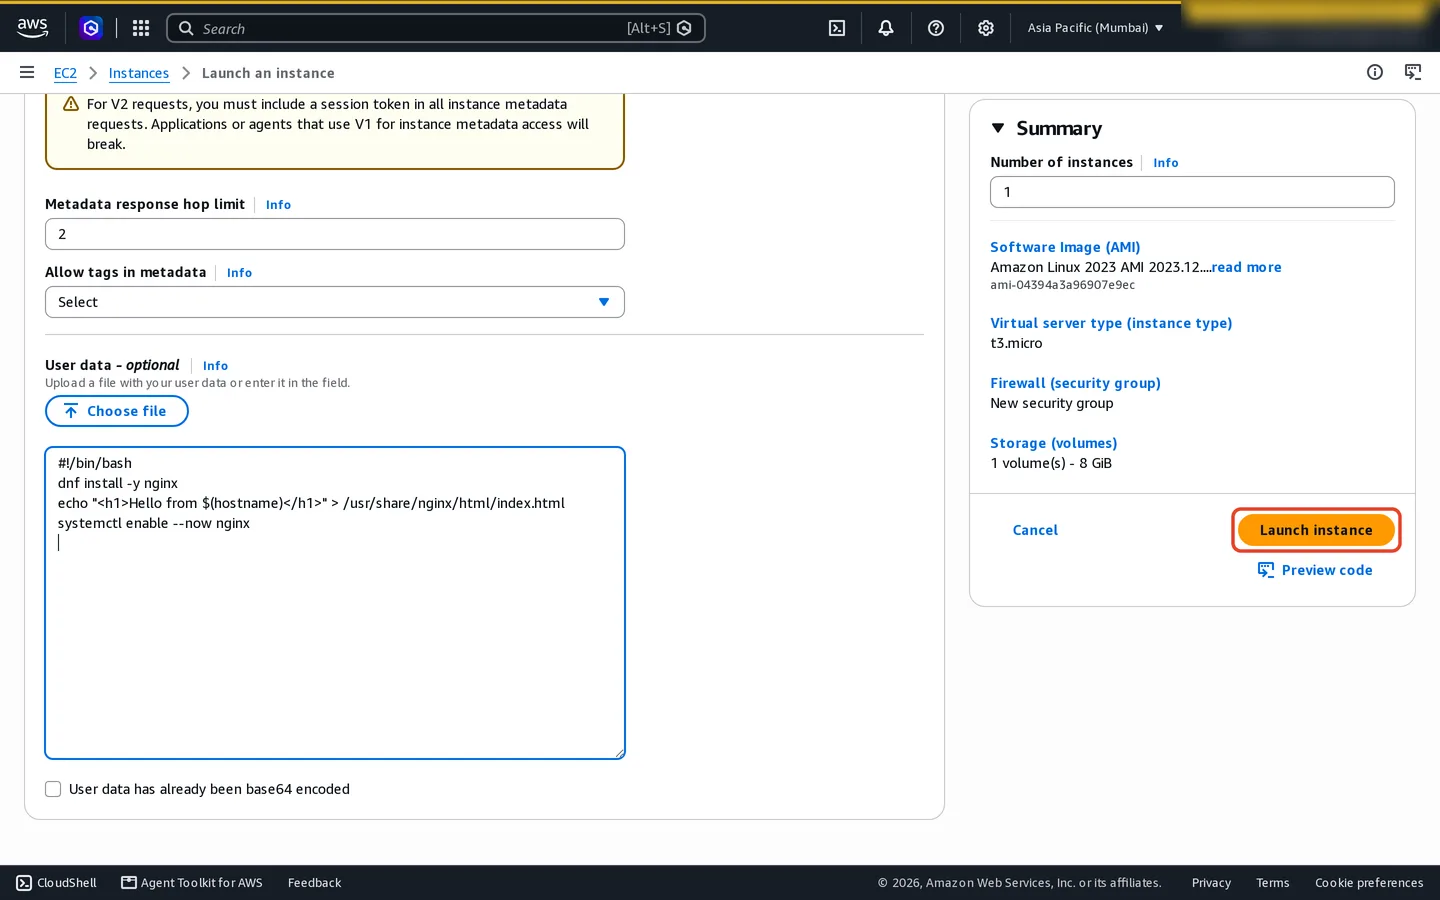Go to Instances breadcrumb
This screenshot has width=1440, height=900.
139,73
